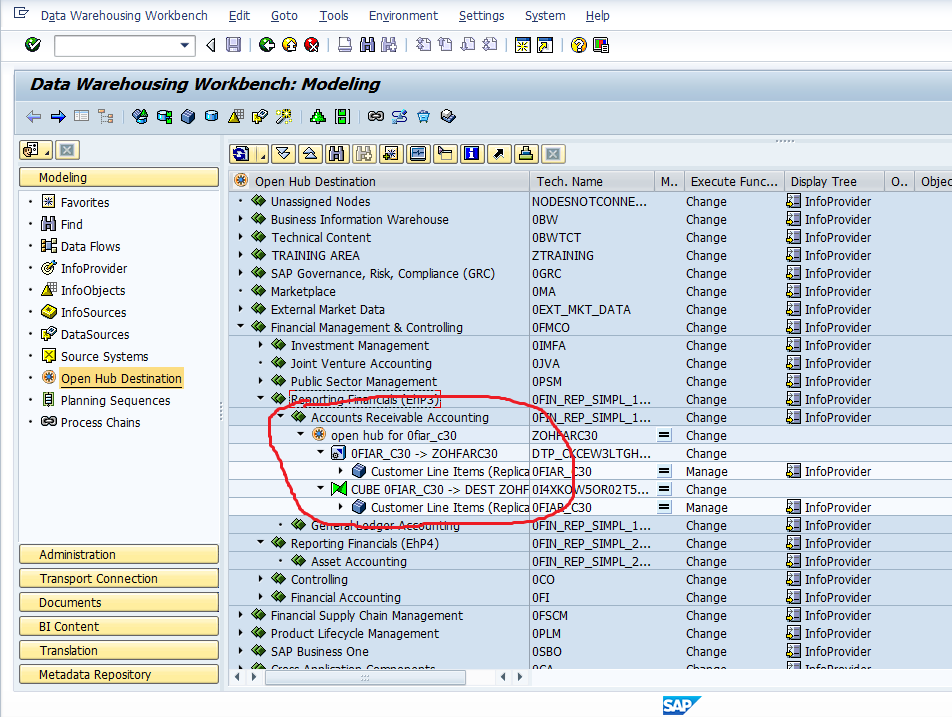Click the blue right arrow navigation icon
952x717 pixels.
[x=58, y=117]
